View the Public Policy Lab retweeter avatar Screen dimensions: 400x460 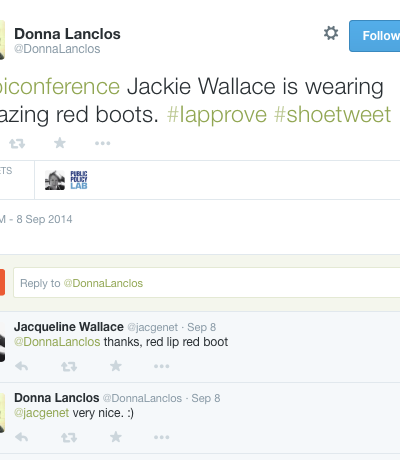click(79, 180)
